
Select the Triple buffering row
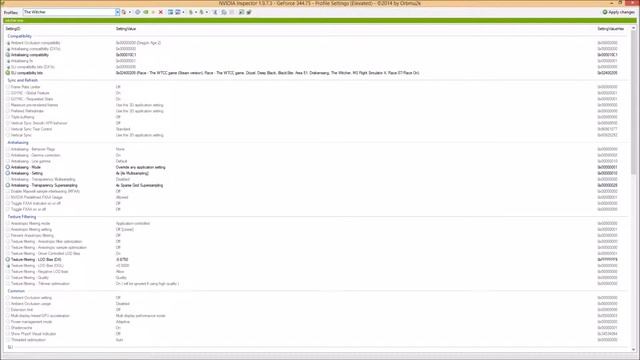tap(316, 117)
